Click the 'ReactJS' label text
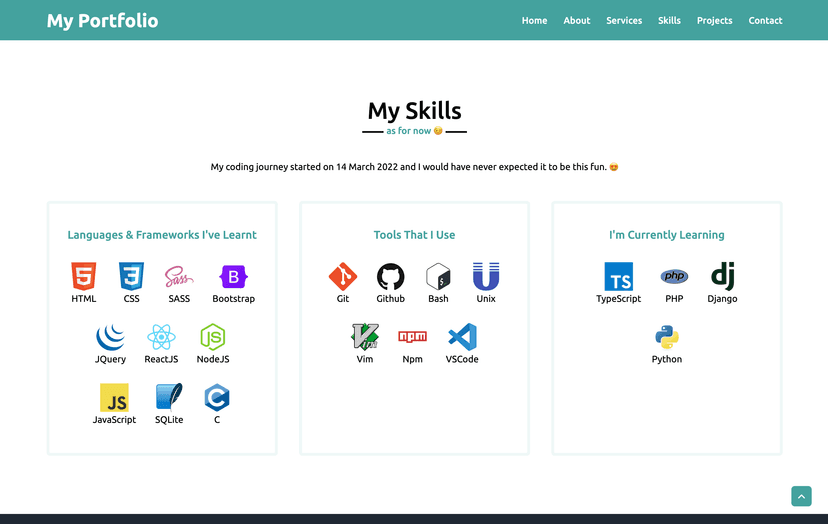Screen dimensions: 828x524 (x=161, y=359)
